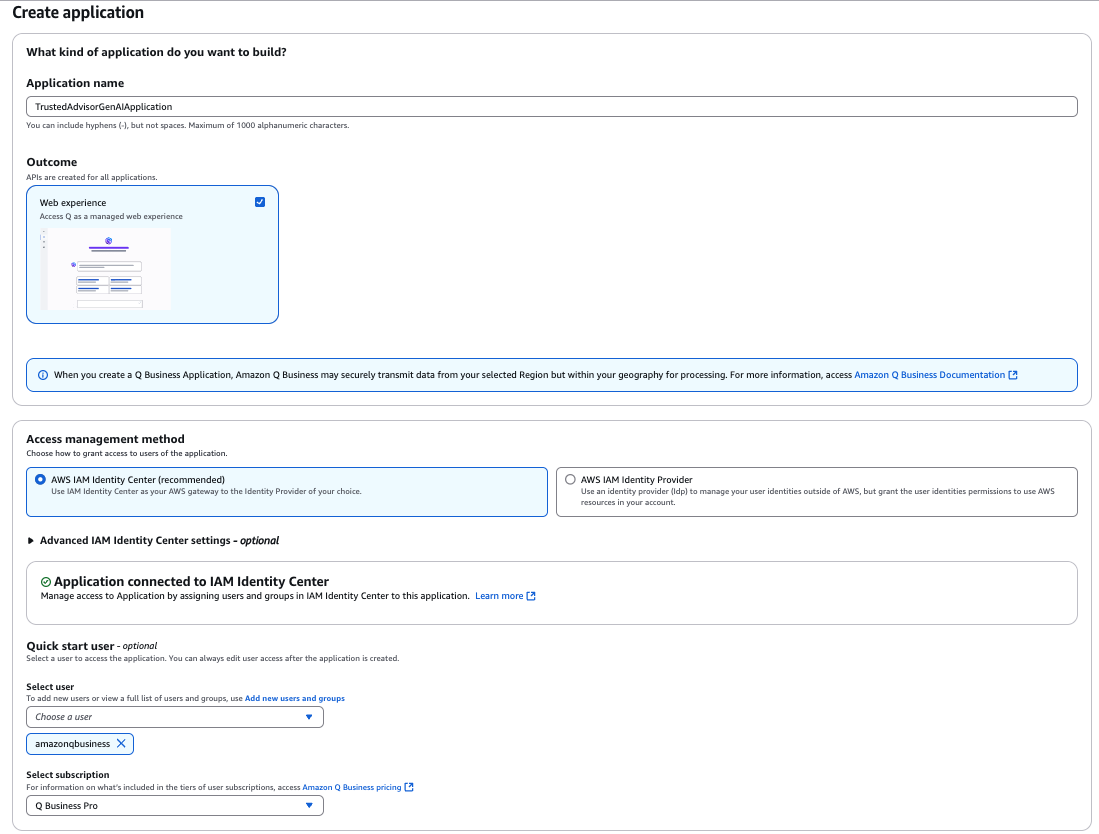Click the info icon in the notice banner
Screen dimensions: 1099x834
pyautogui.click(x=43, y=375)
